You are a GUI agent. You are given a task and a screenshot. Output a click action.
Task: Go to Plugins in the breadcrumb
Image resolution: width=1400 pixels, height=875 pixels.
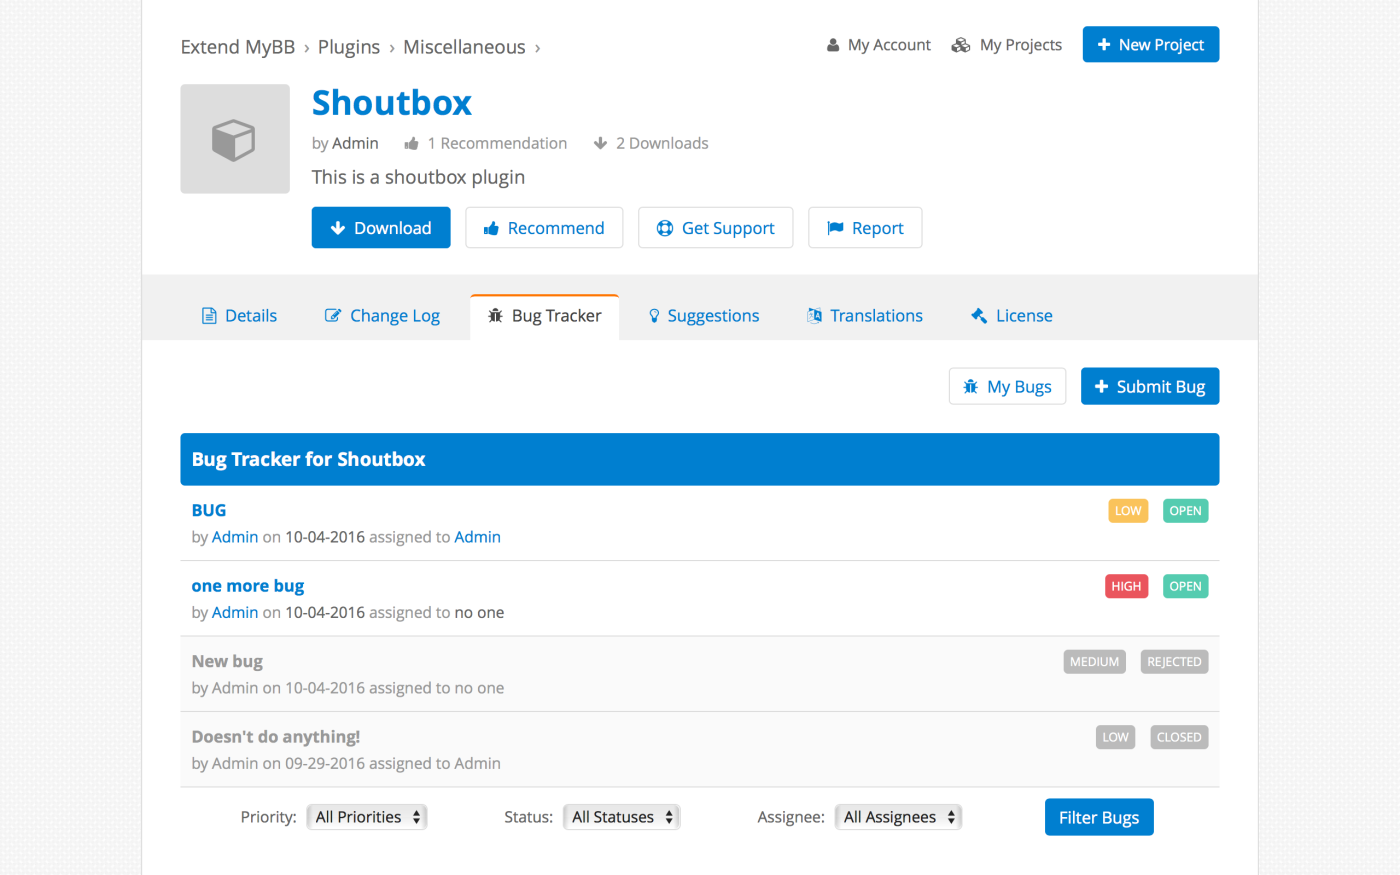349,47
